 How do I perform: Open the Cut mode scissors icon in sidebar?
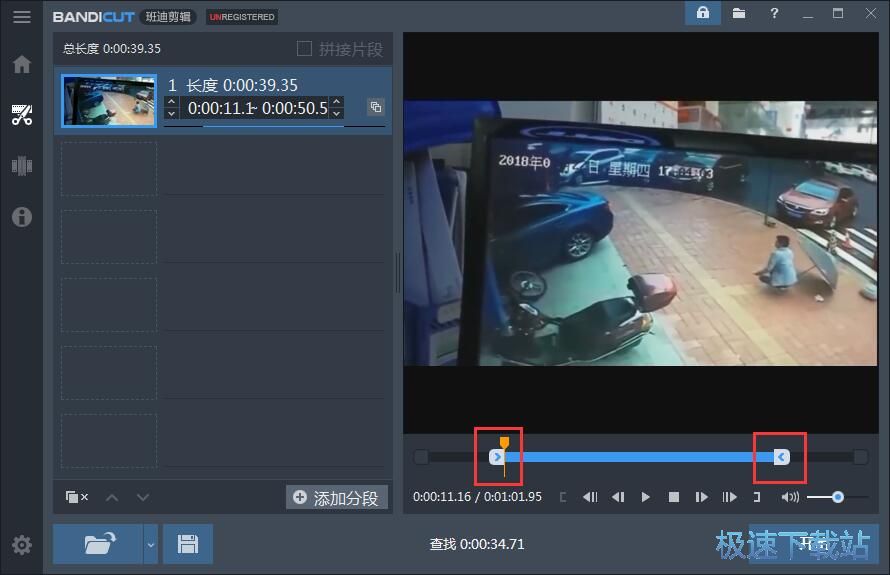[x=22, y=114]
